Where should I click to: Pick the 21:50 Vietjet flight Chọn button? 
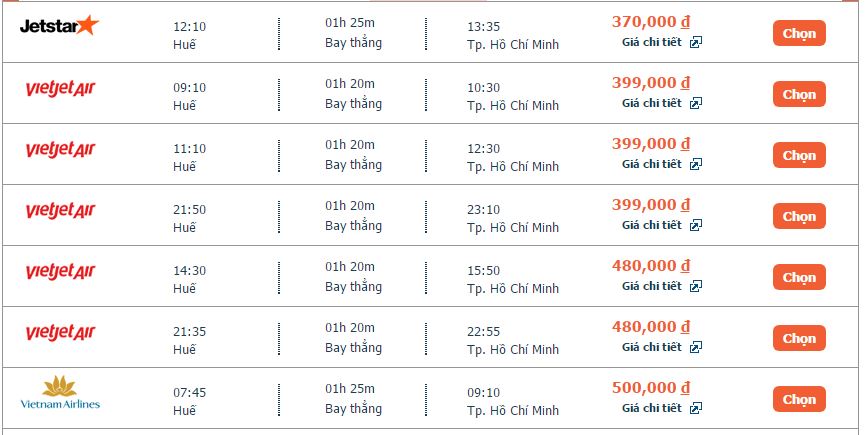click(799, 216)
